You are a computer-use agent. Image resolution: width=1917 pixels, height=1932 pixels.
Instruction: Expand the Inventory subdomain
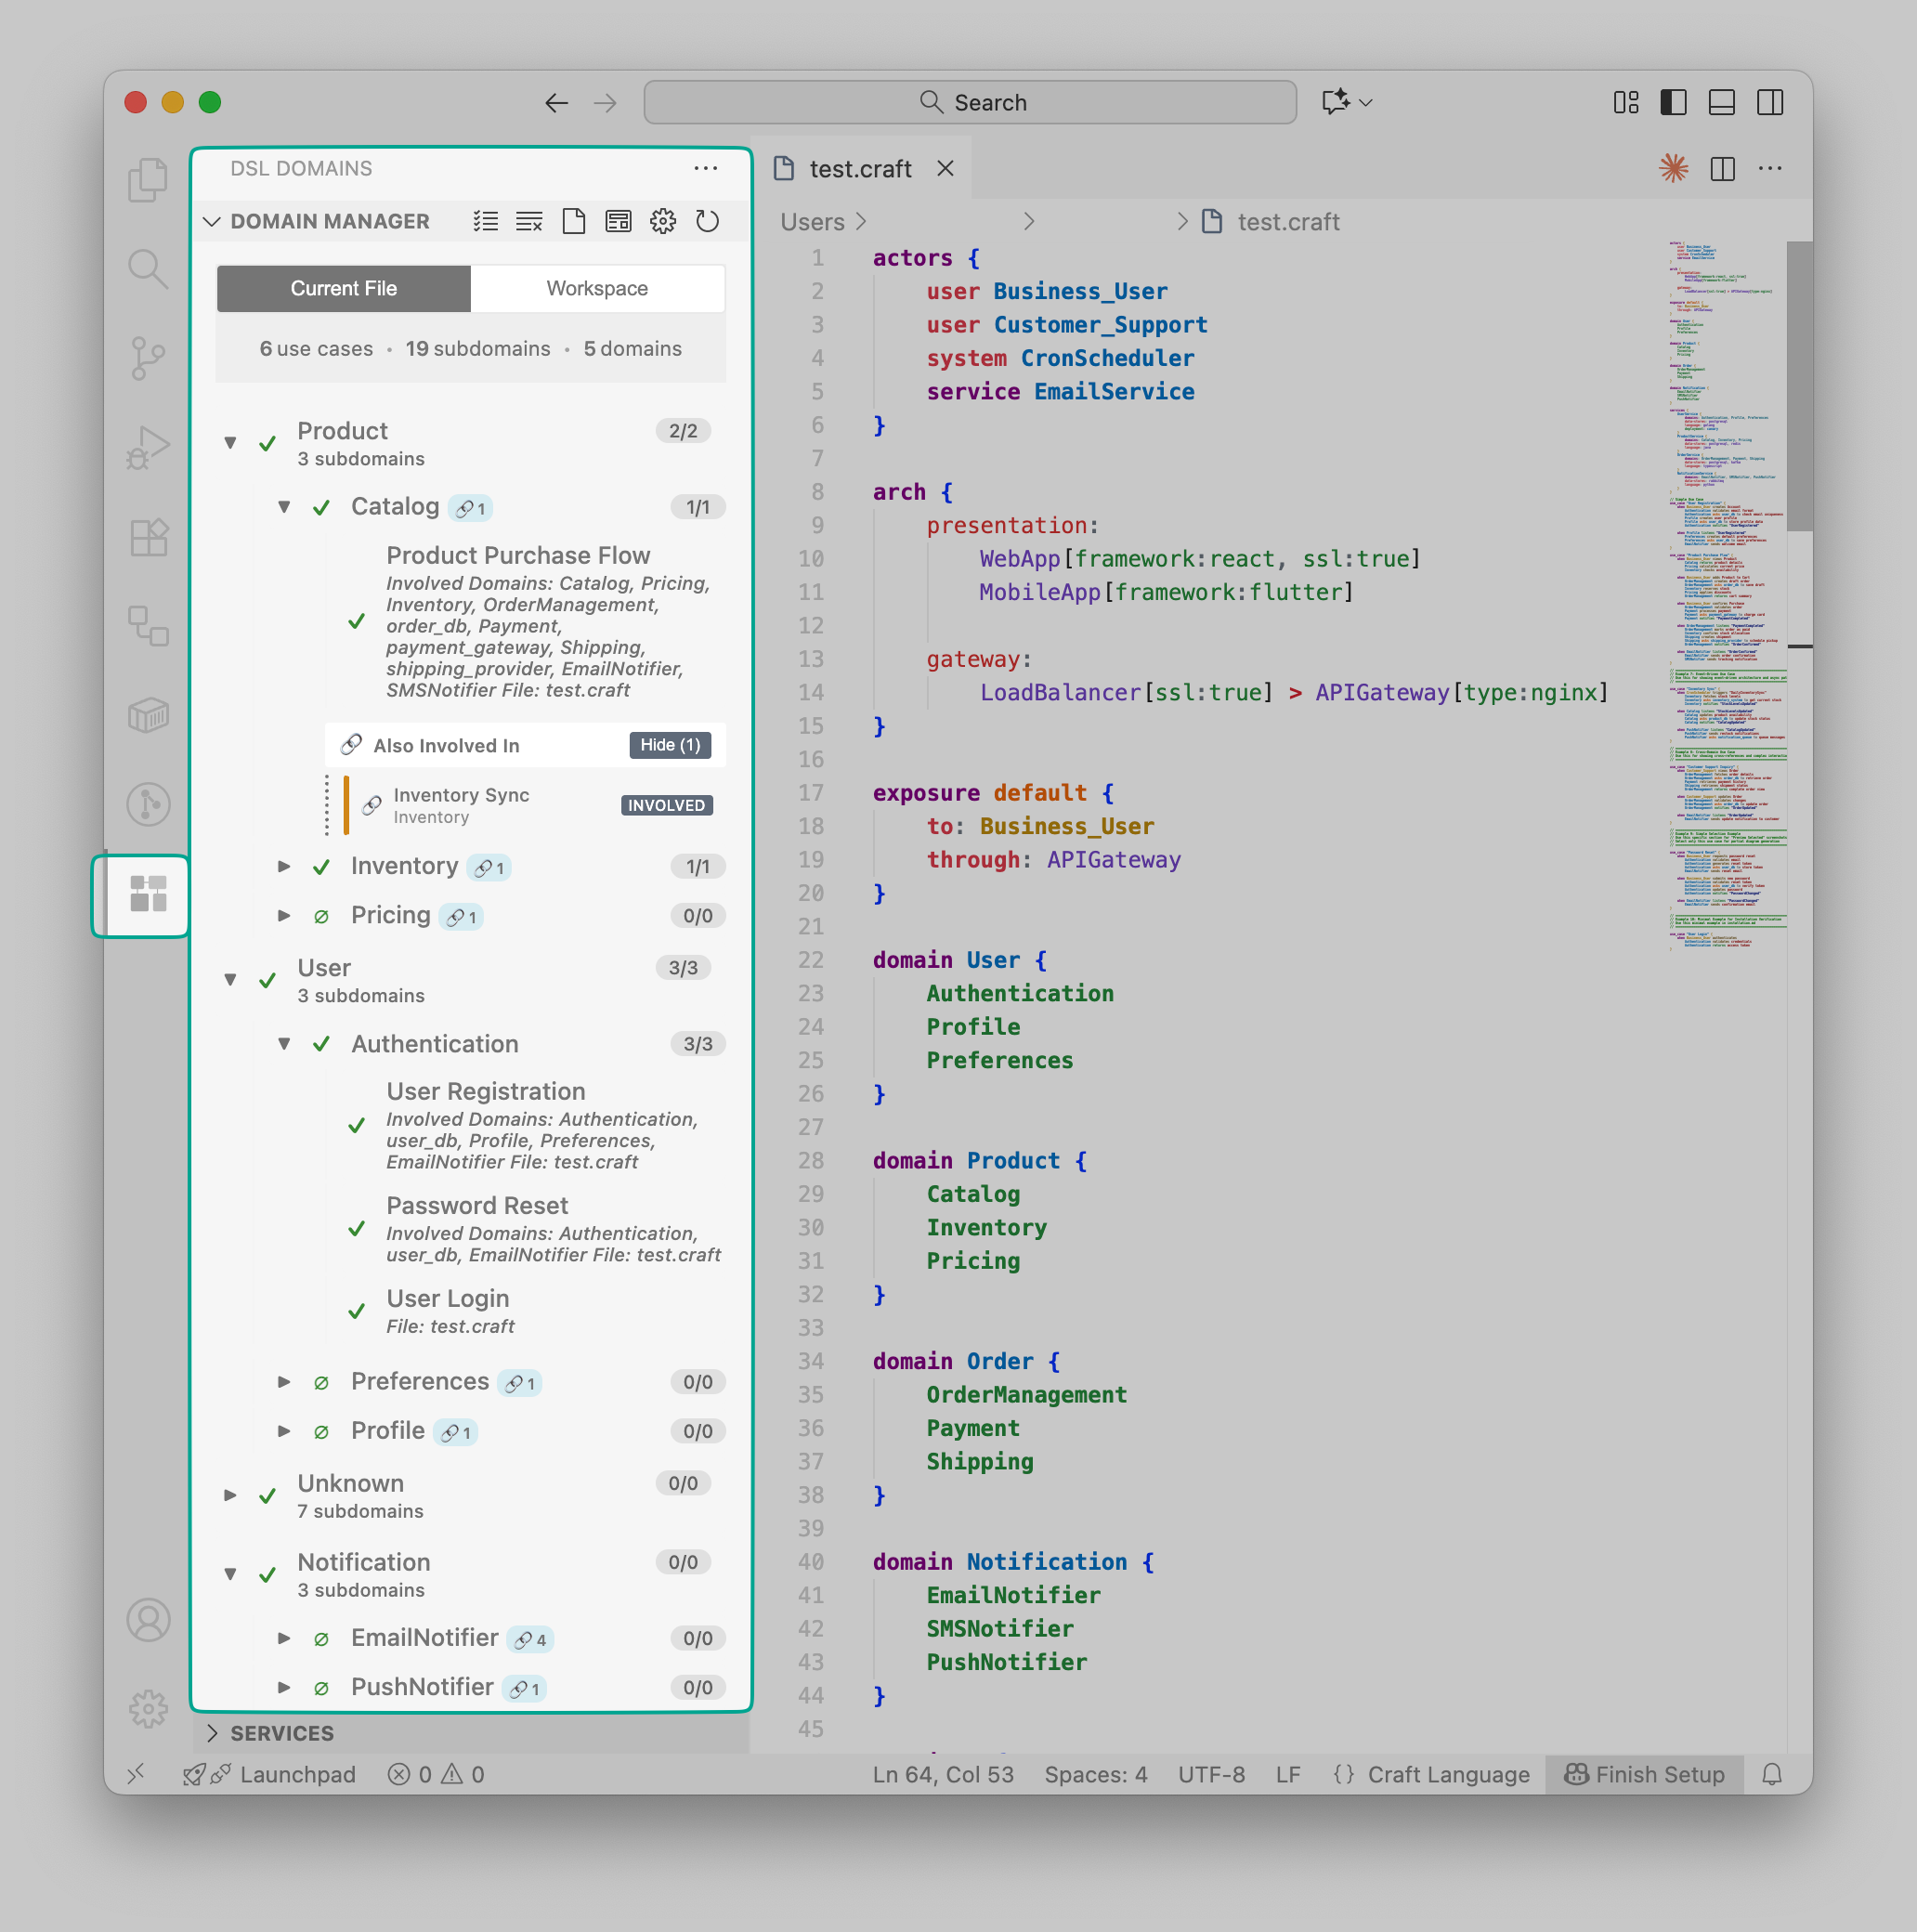(x=284, y=866)
